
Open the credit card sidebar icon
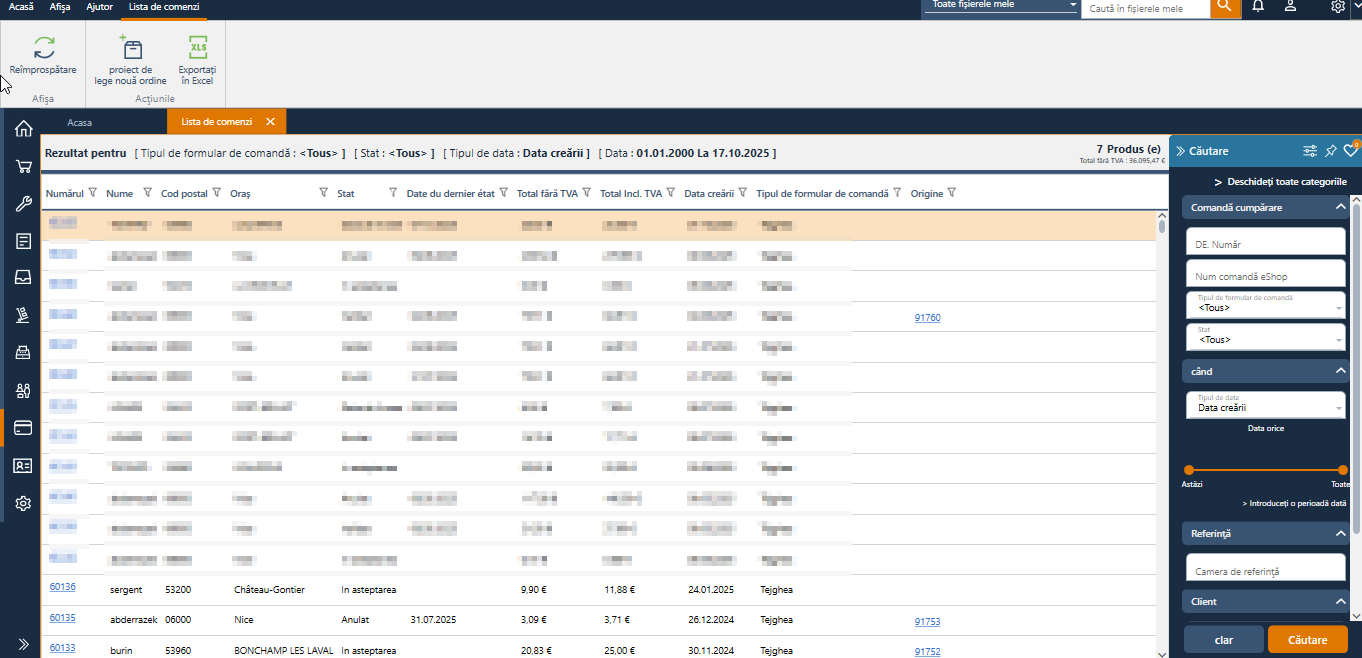pyautogui.click(x=23, y=428)
